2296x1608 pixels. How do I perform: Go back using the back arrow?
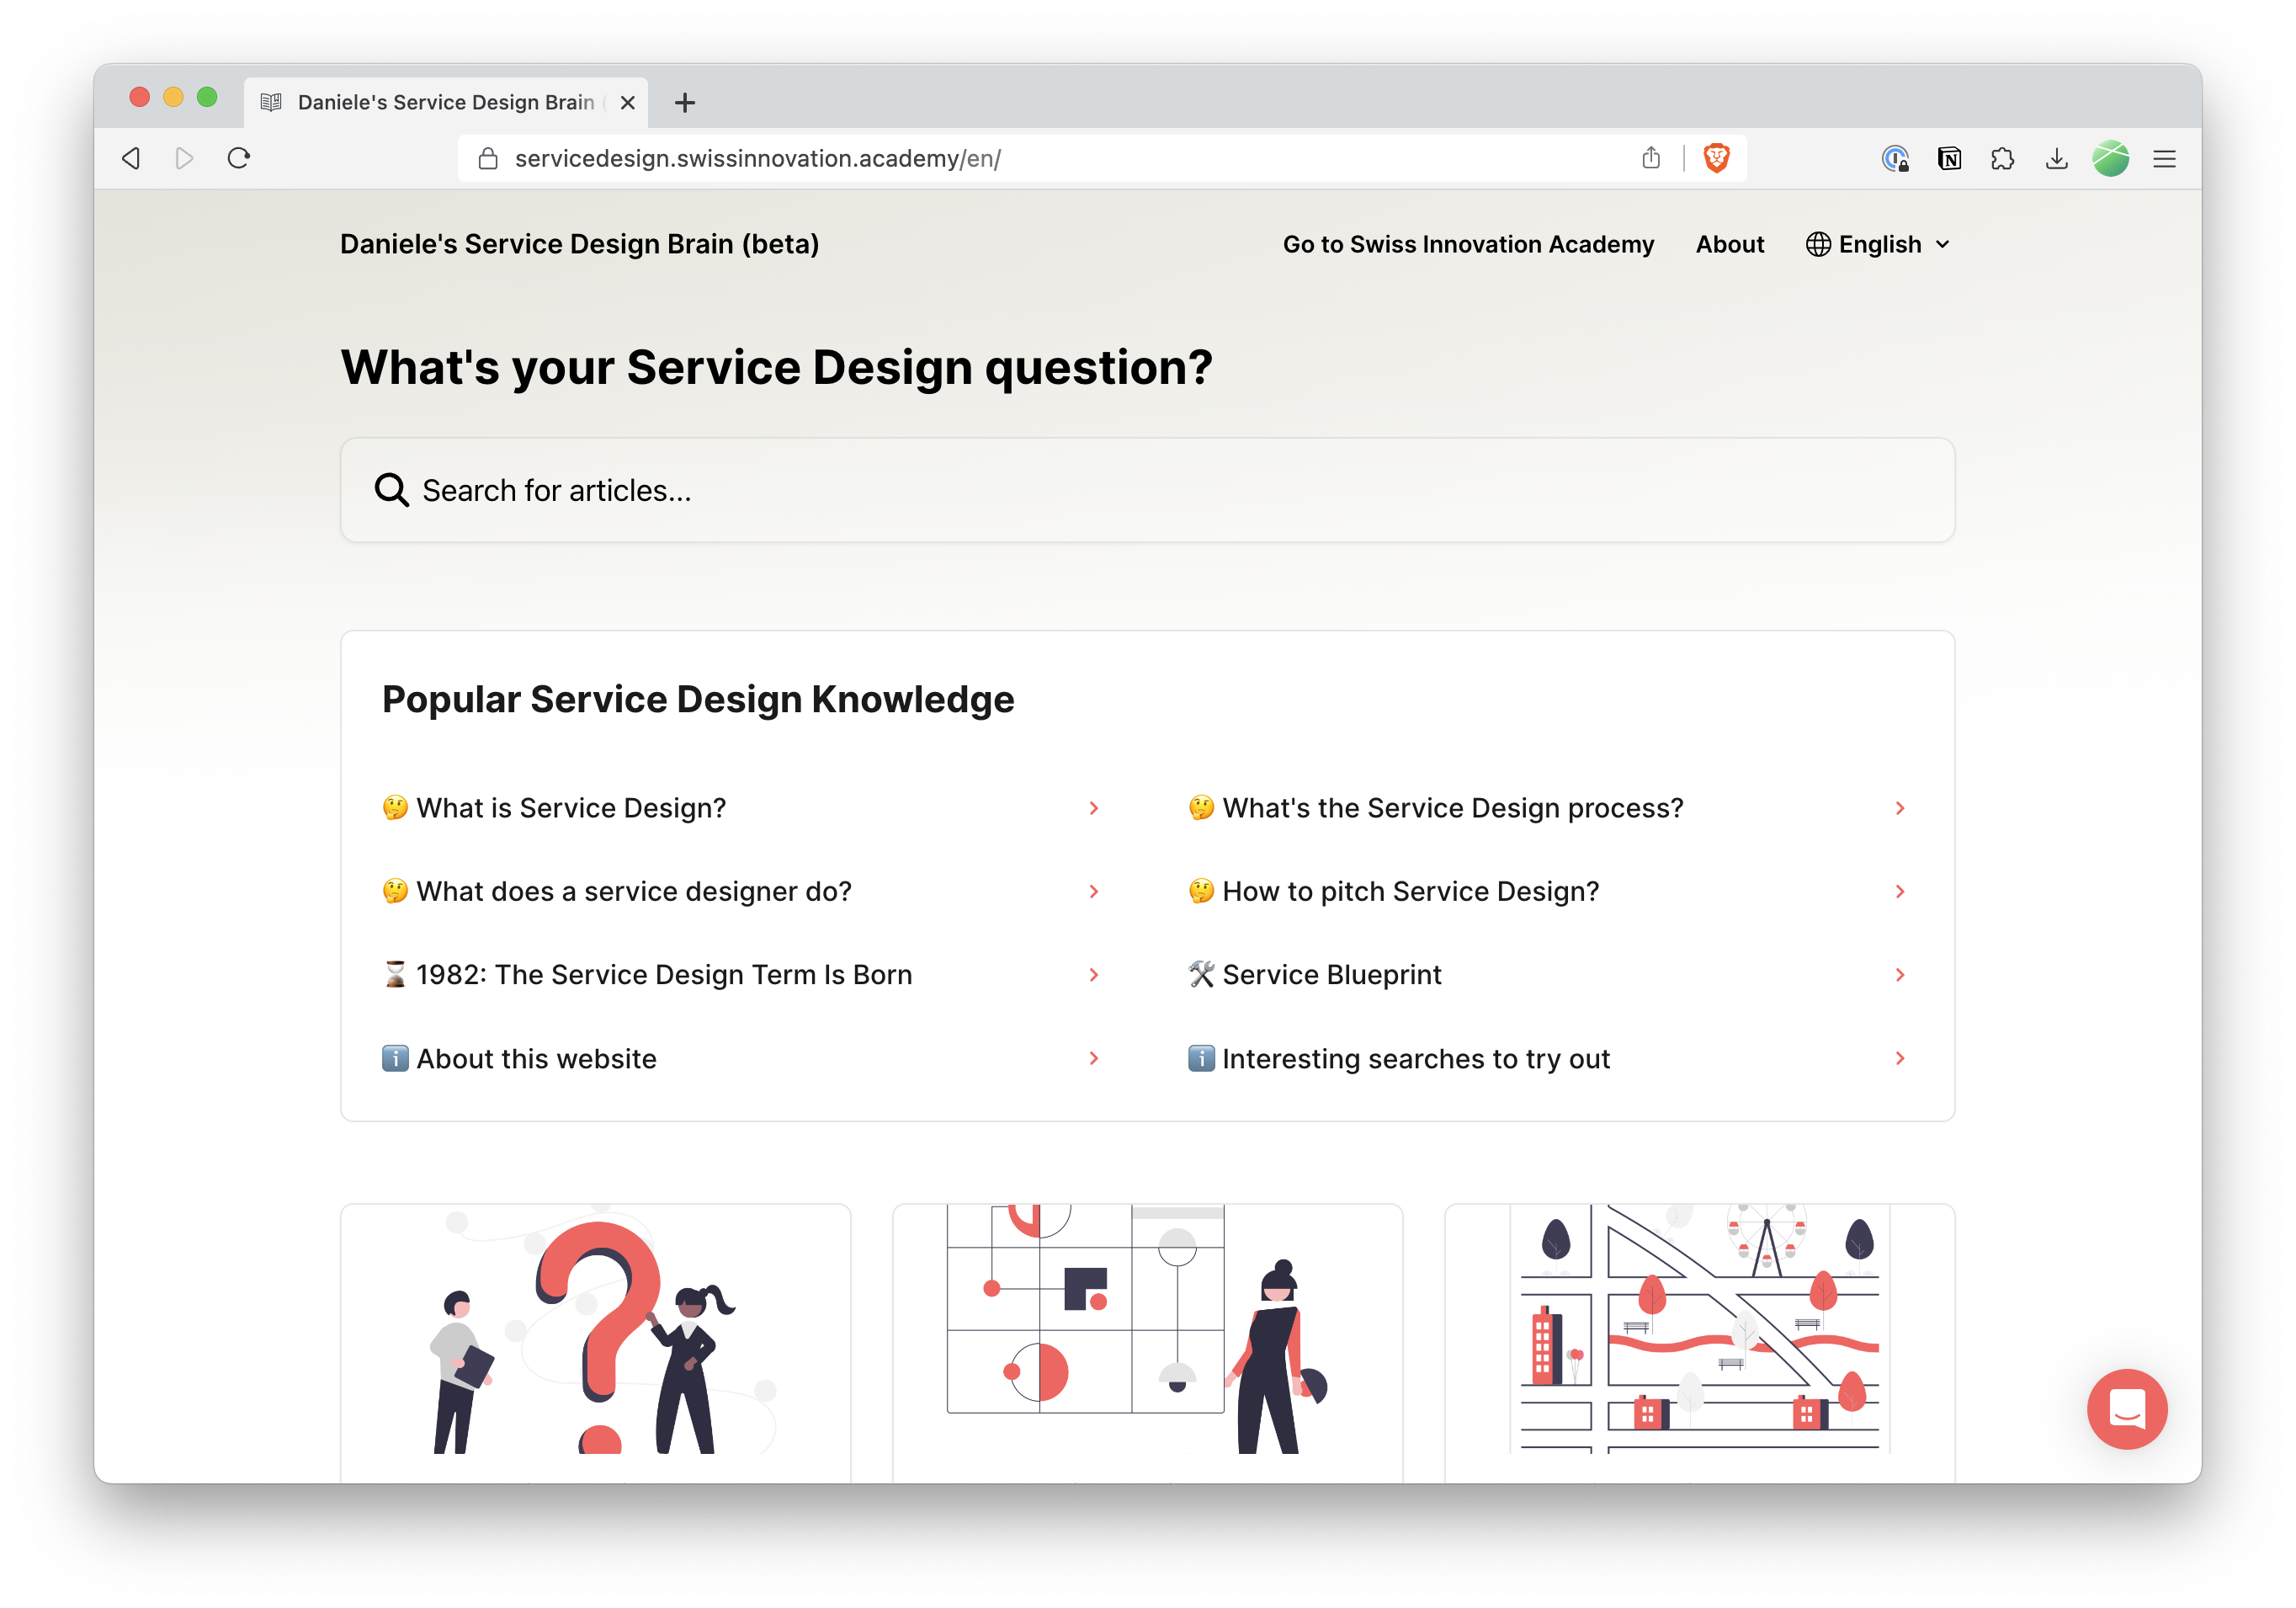click(x=131, y=158)
